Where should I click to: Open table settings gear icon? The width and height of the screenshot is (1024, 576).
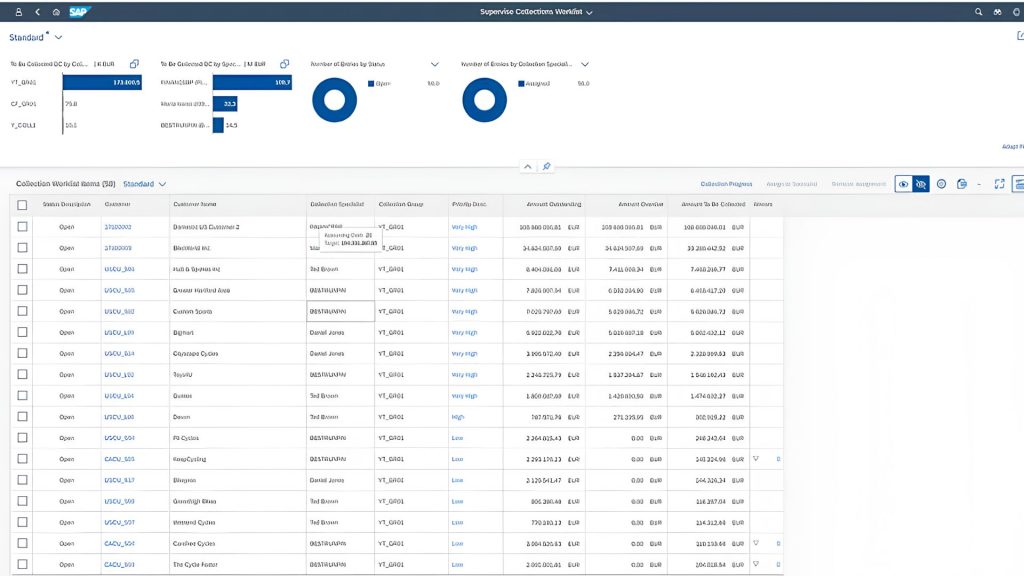(941, 184)
